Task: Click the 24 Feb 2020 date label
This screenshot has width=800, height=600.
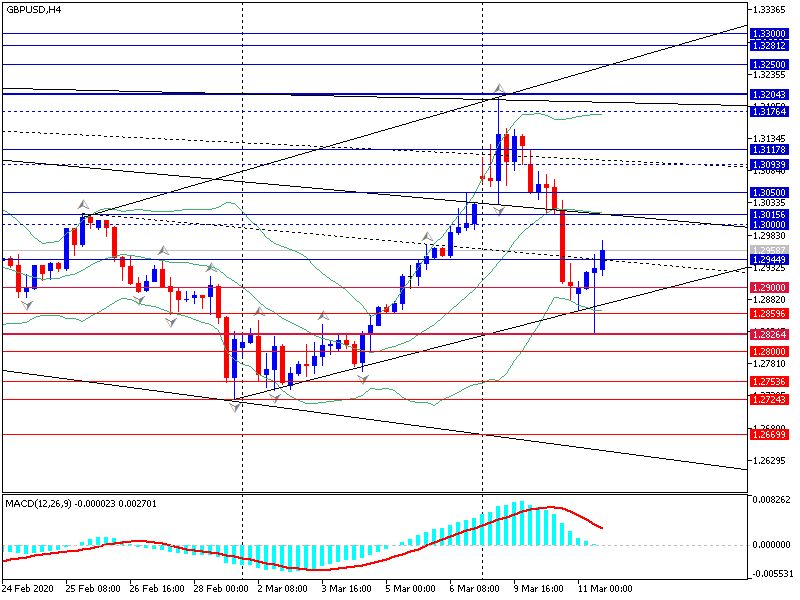Action: 30,589
